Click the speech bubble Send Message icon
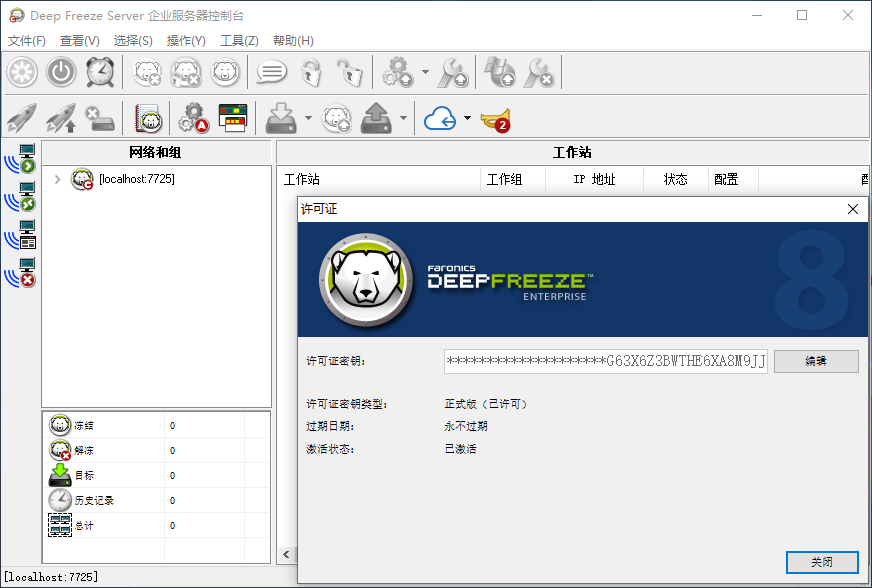 (271, 72)
